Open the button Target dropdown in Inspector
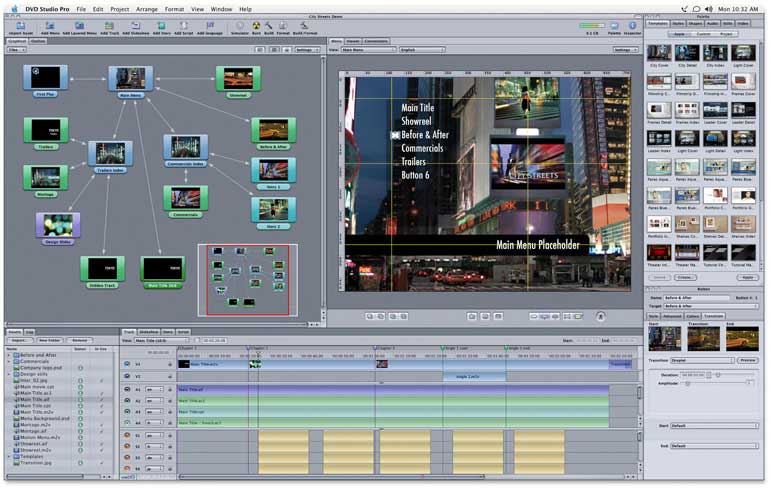This screenshot has width=771, height=488. 710,306
